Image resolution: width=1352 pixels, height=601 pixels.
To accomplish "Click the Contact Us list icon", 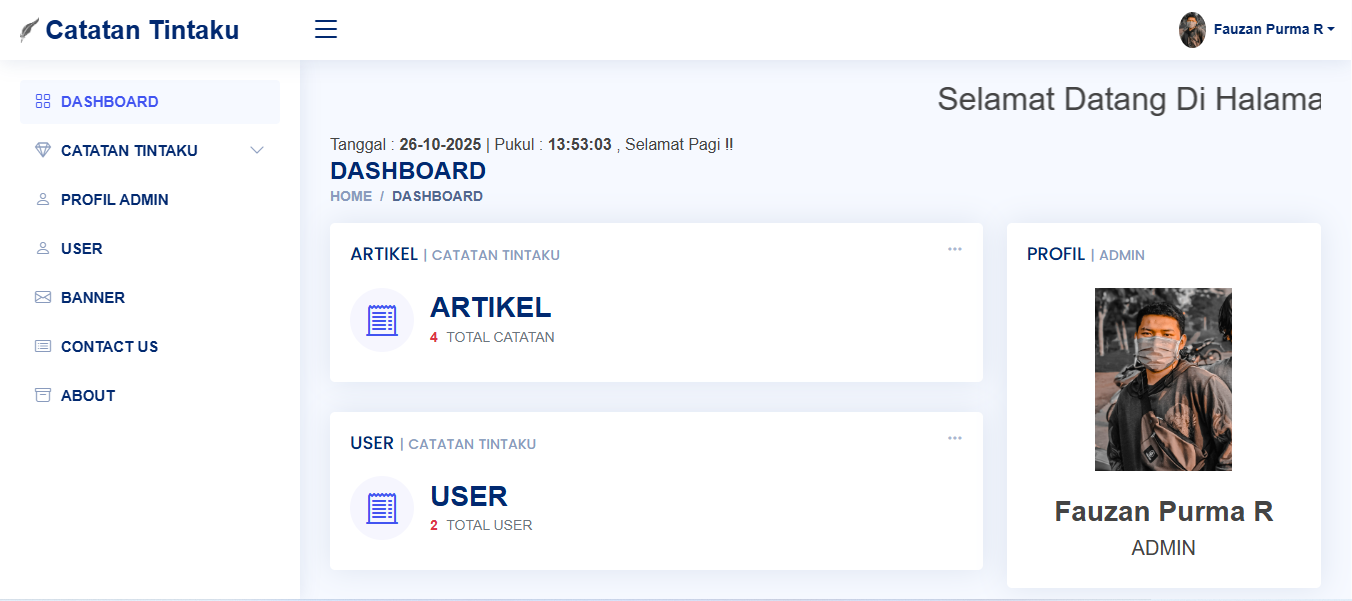I will click(42, 347).
